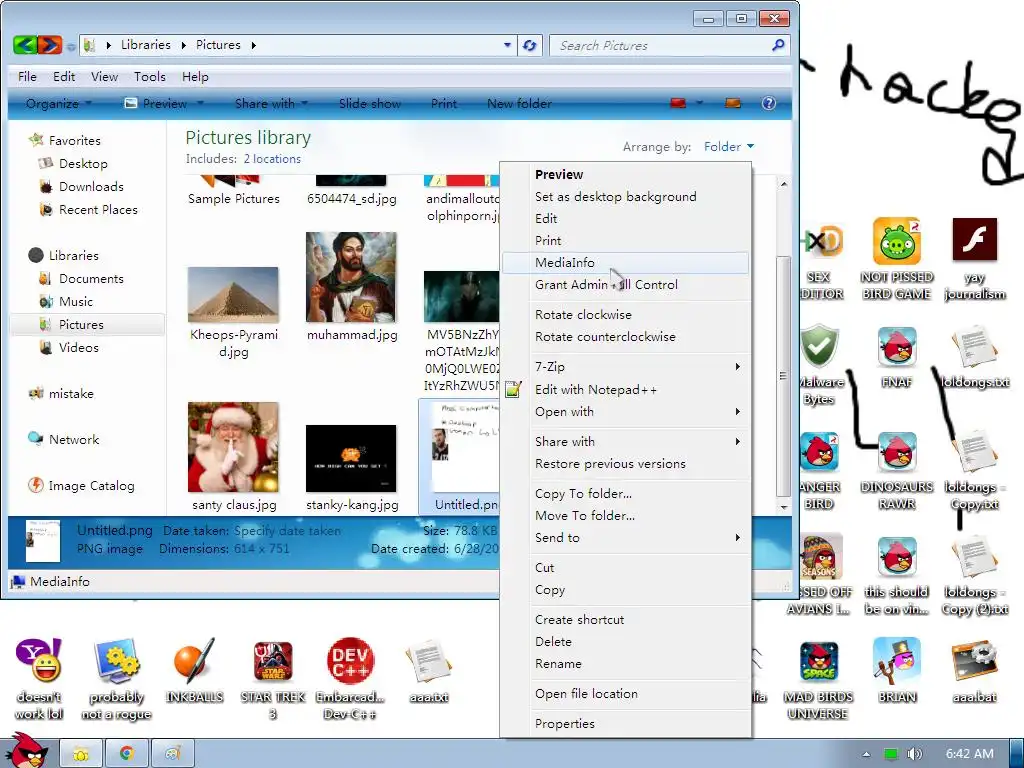Click the green Back arrow in Explorer
The width and height of the screenshot is (1024, 768).
coord(25,45)
